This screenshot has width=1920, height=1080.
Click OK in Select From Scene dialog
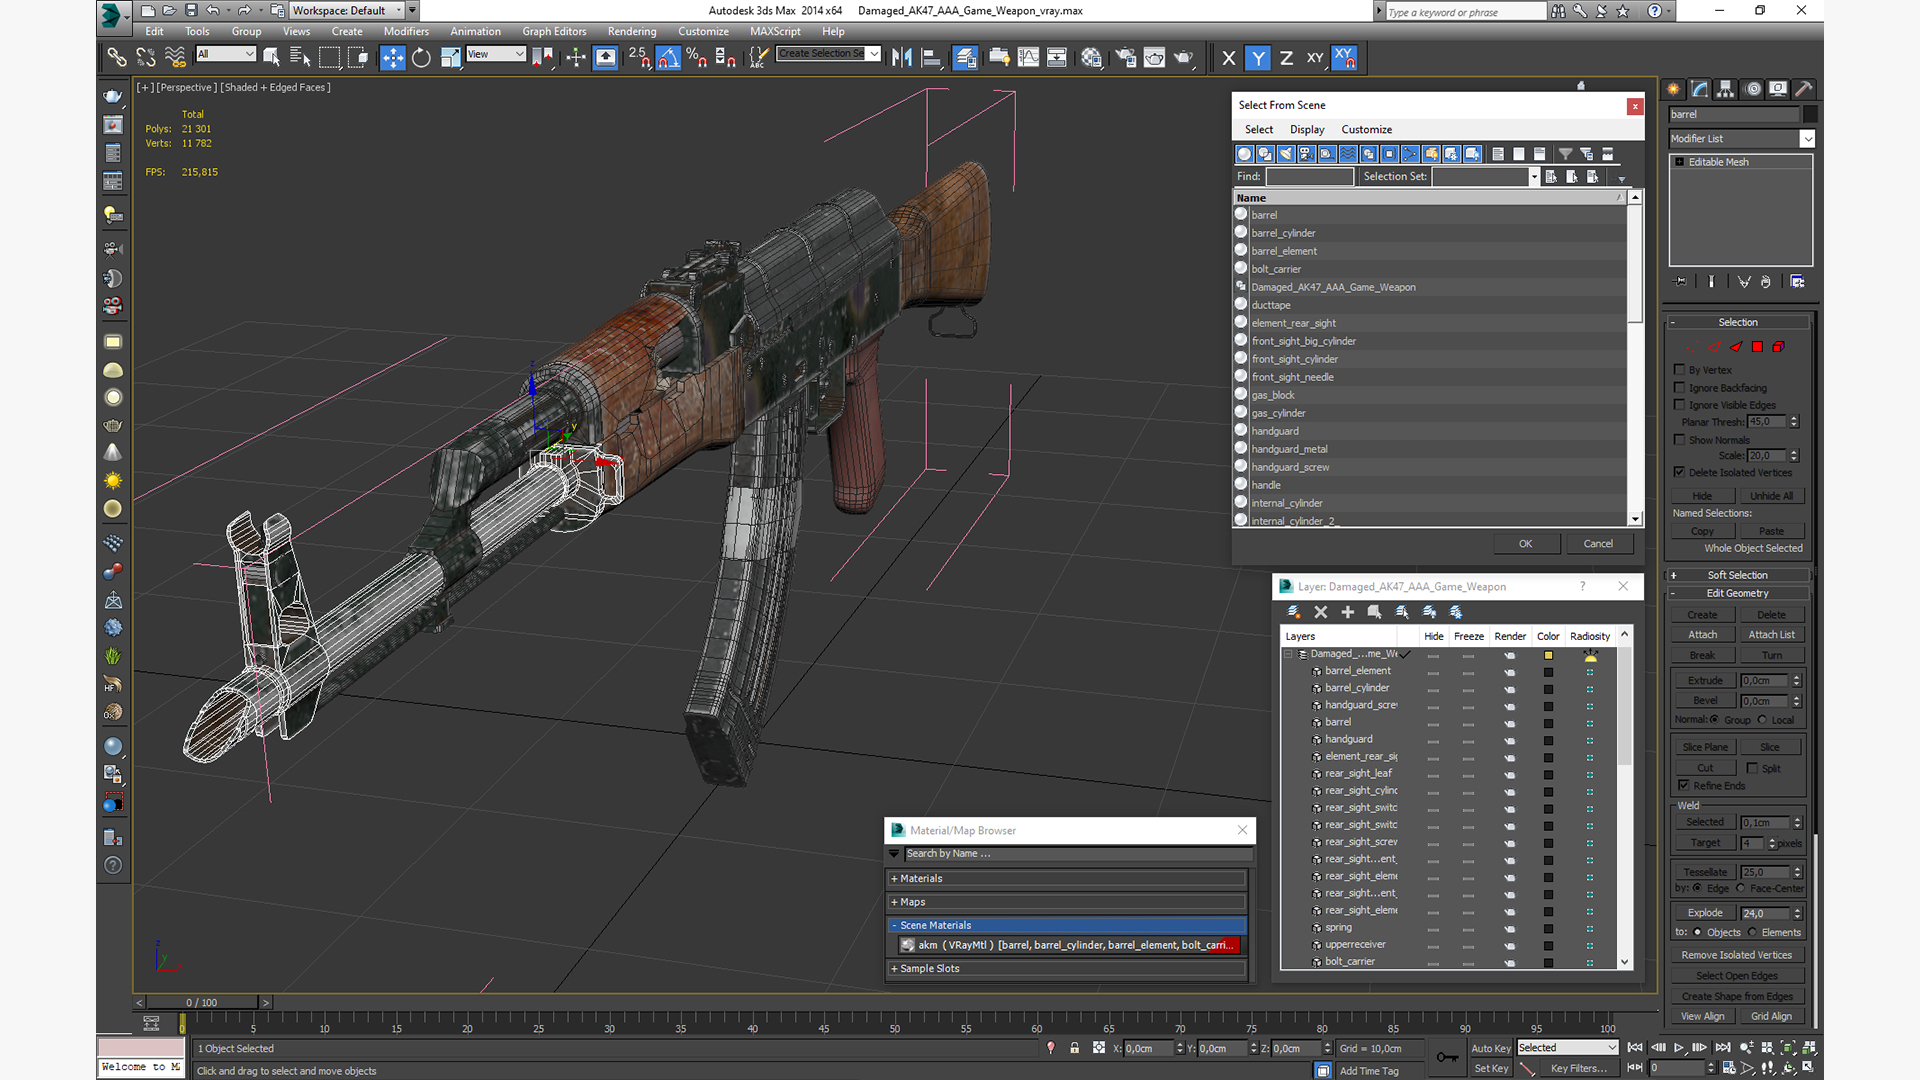coord(1525,544)
